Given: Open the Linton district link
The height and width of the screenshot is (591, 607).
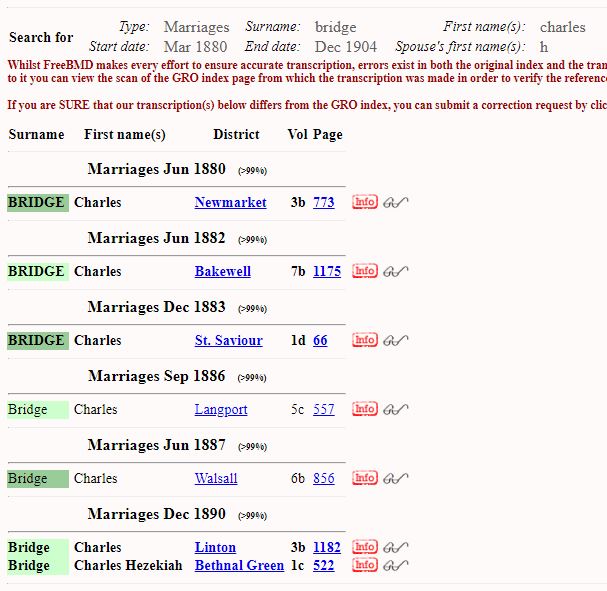Looking at the screenshot, I should pyautogui.click(x=215, y=547).
